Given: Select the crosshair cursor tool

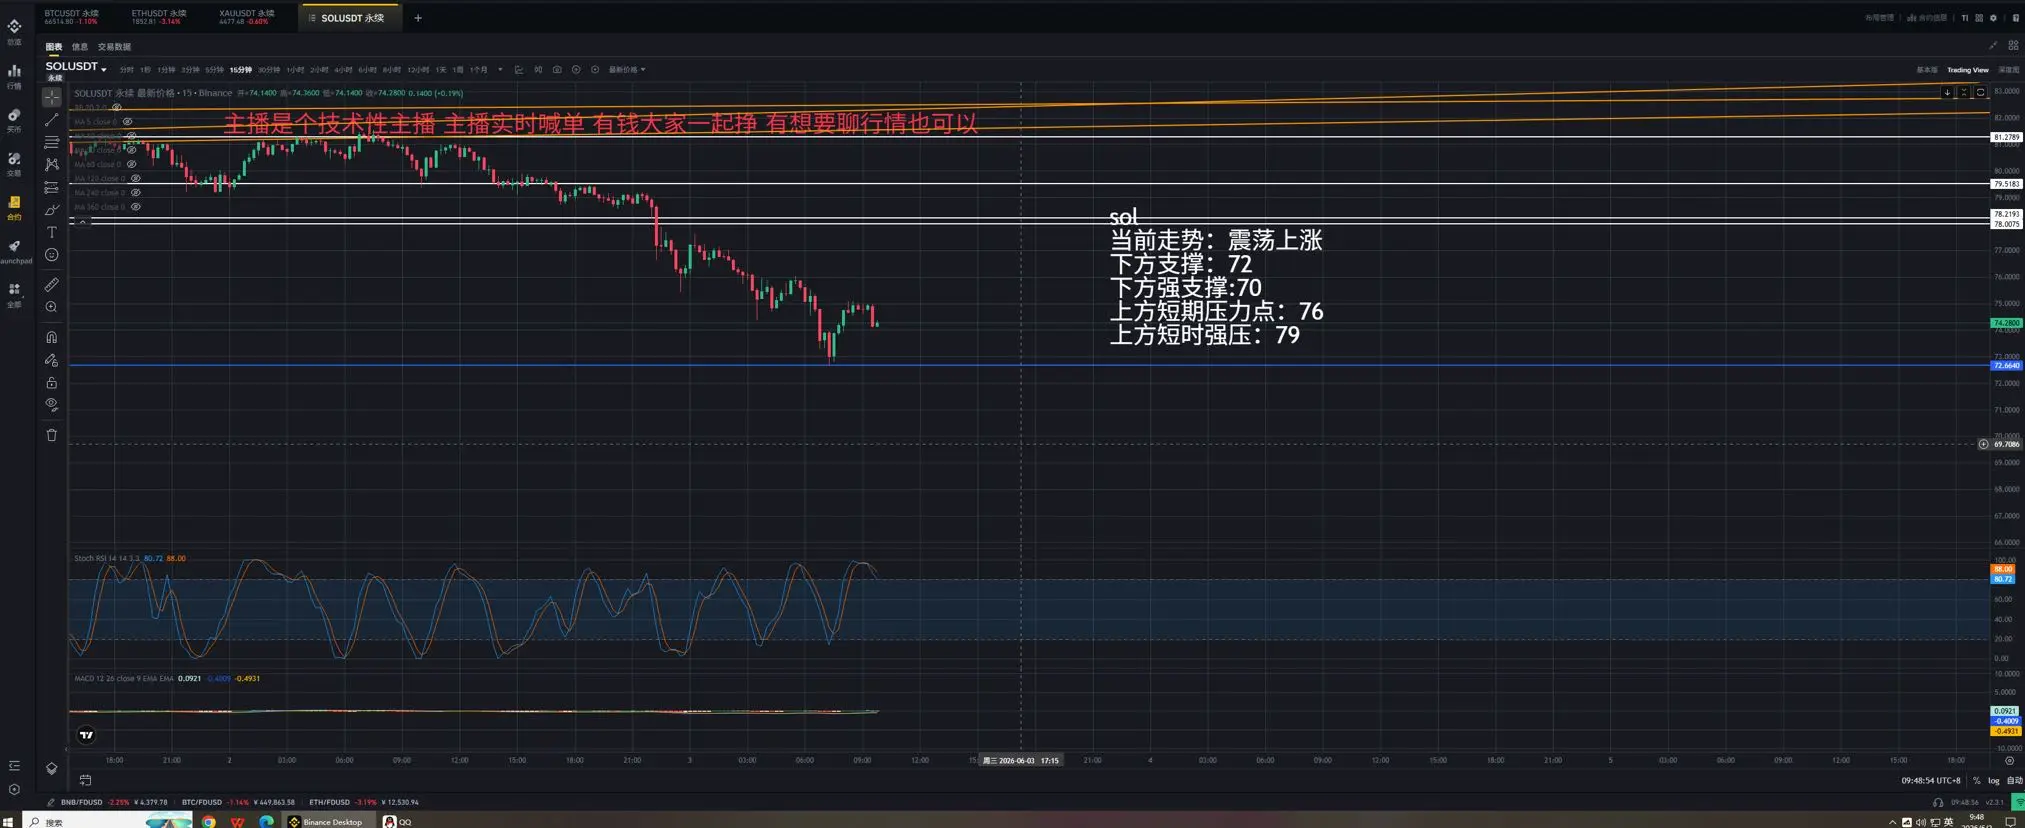Looking at the screenshot, I should [52, 98].
